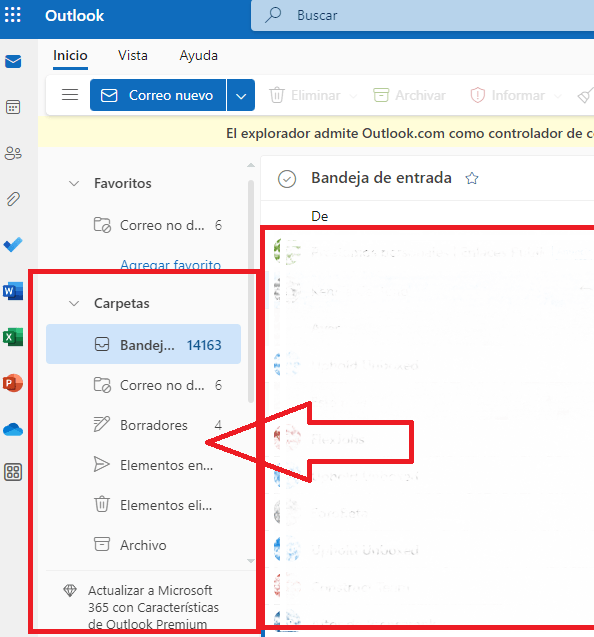Open the Eliminar dropdown arrow
The height and width of the screenshot is (637, 594).
pos(353,96)
